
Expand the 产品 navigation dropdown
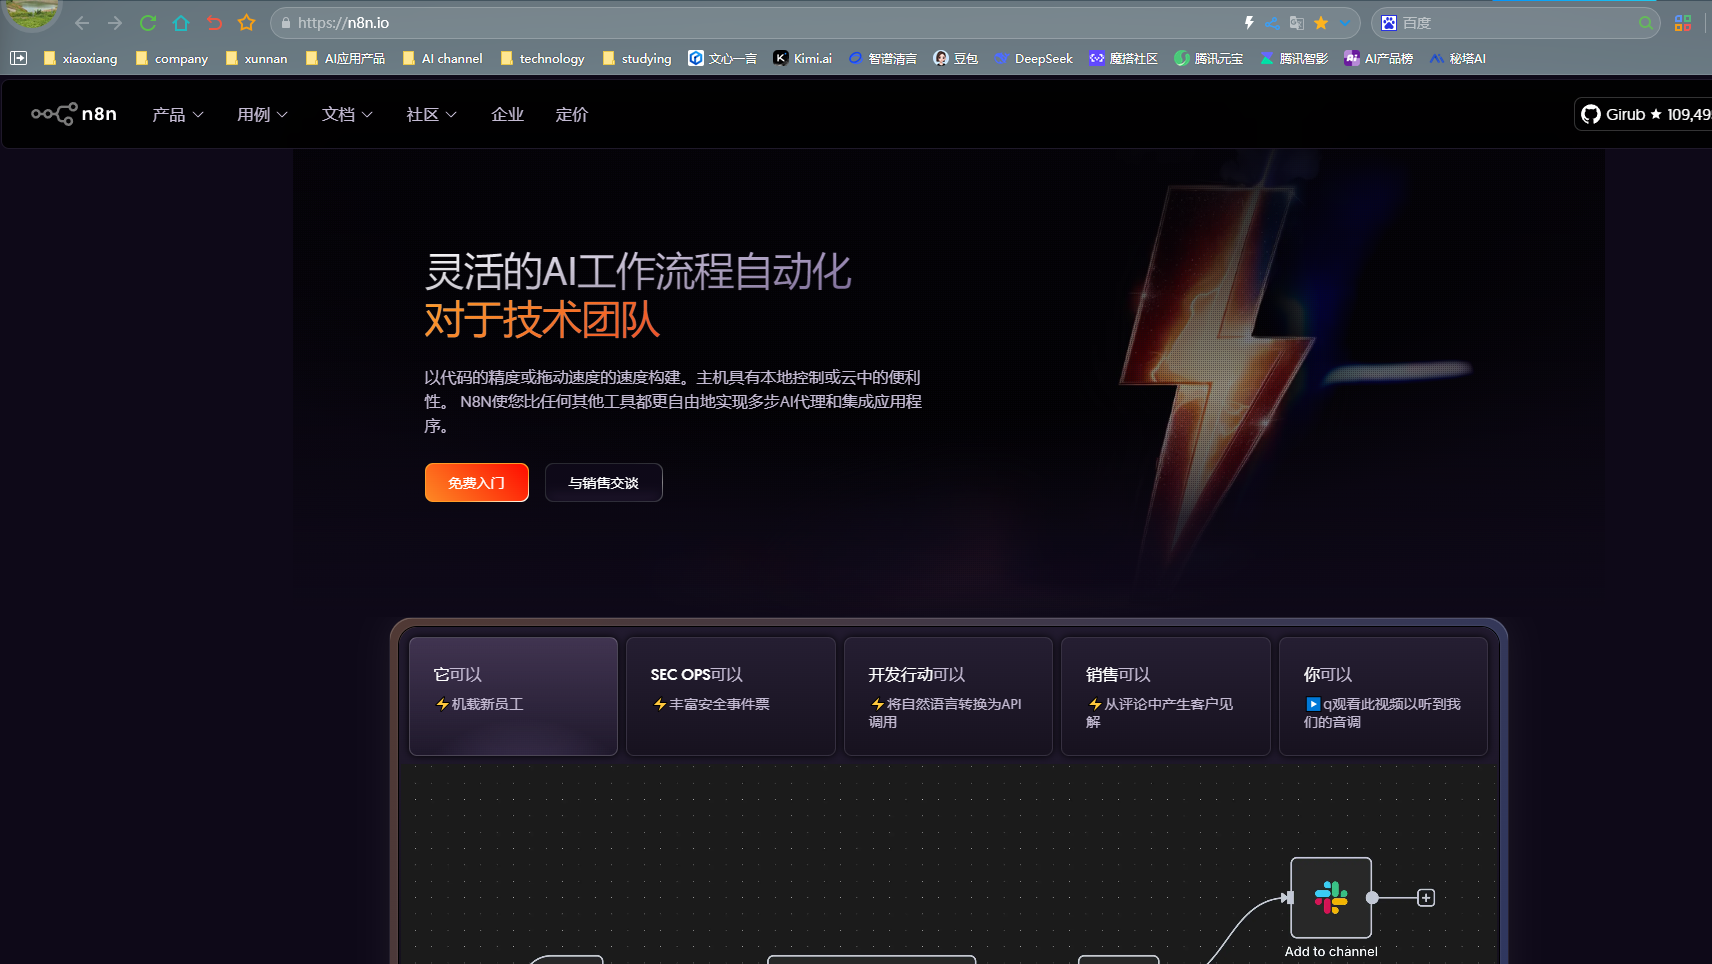click(177, 115)
